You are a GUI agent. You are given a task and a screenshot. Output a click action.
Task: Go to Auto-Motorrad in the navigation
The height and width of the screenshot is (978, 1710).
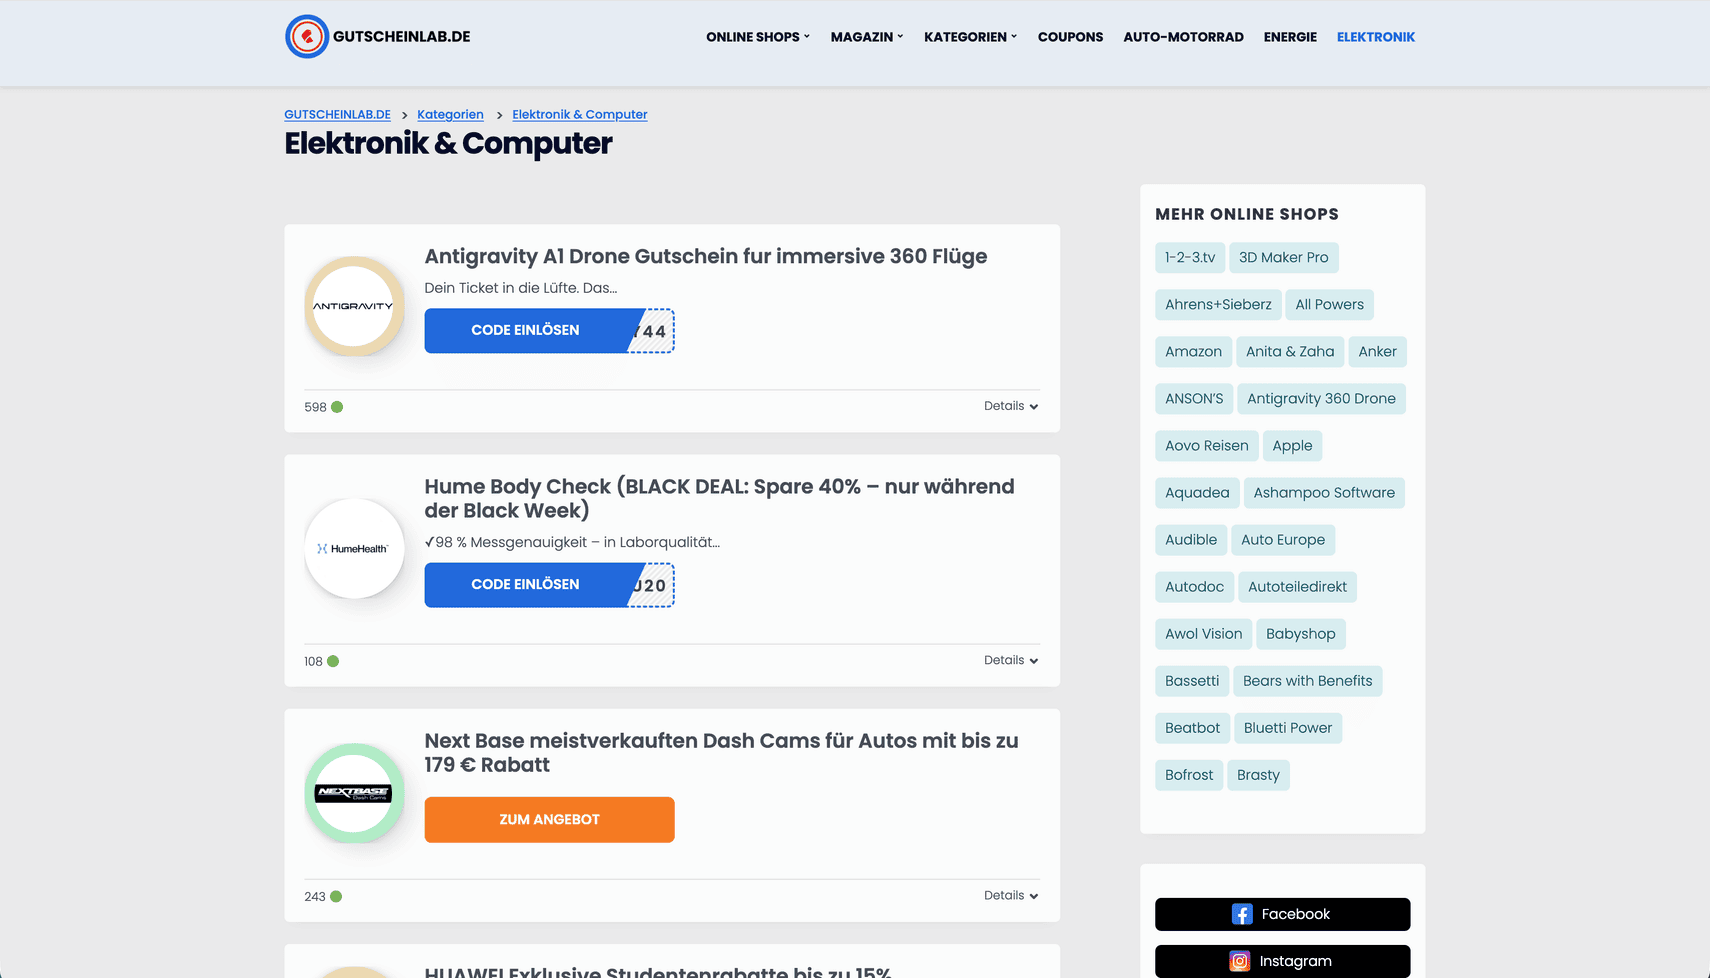pos(1183,37)
